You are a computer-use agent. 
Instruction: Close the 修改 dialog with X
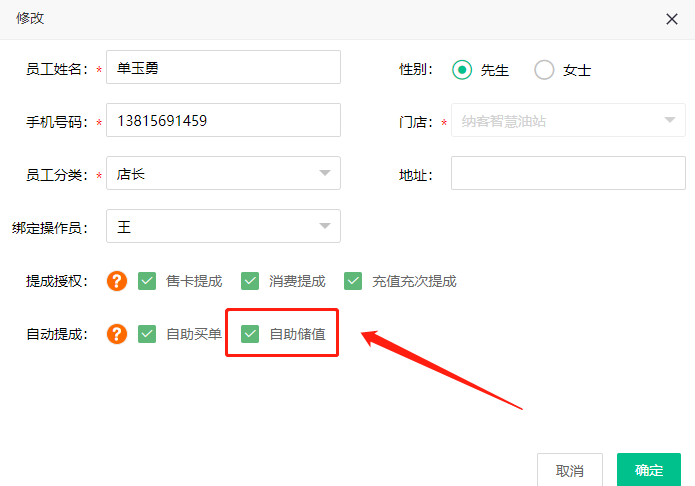click(672, 19)
